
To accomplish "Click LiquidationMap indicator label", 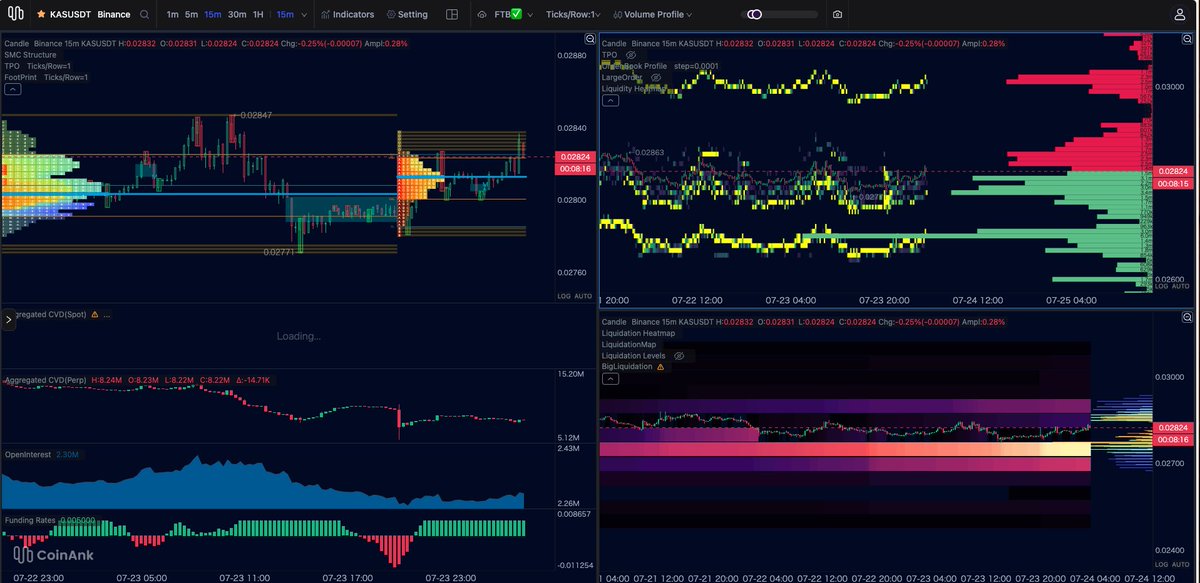I will tap(629, 344).
